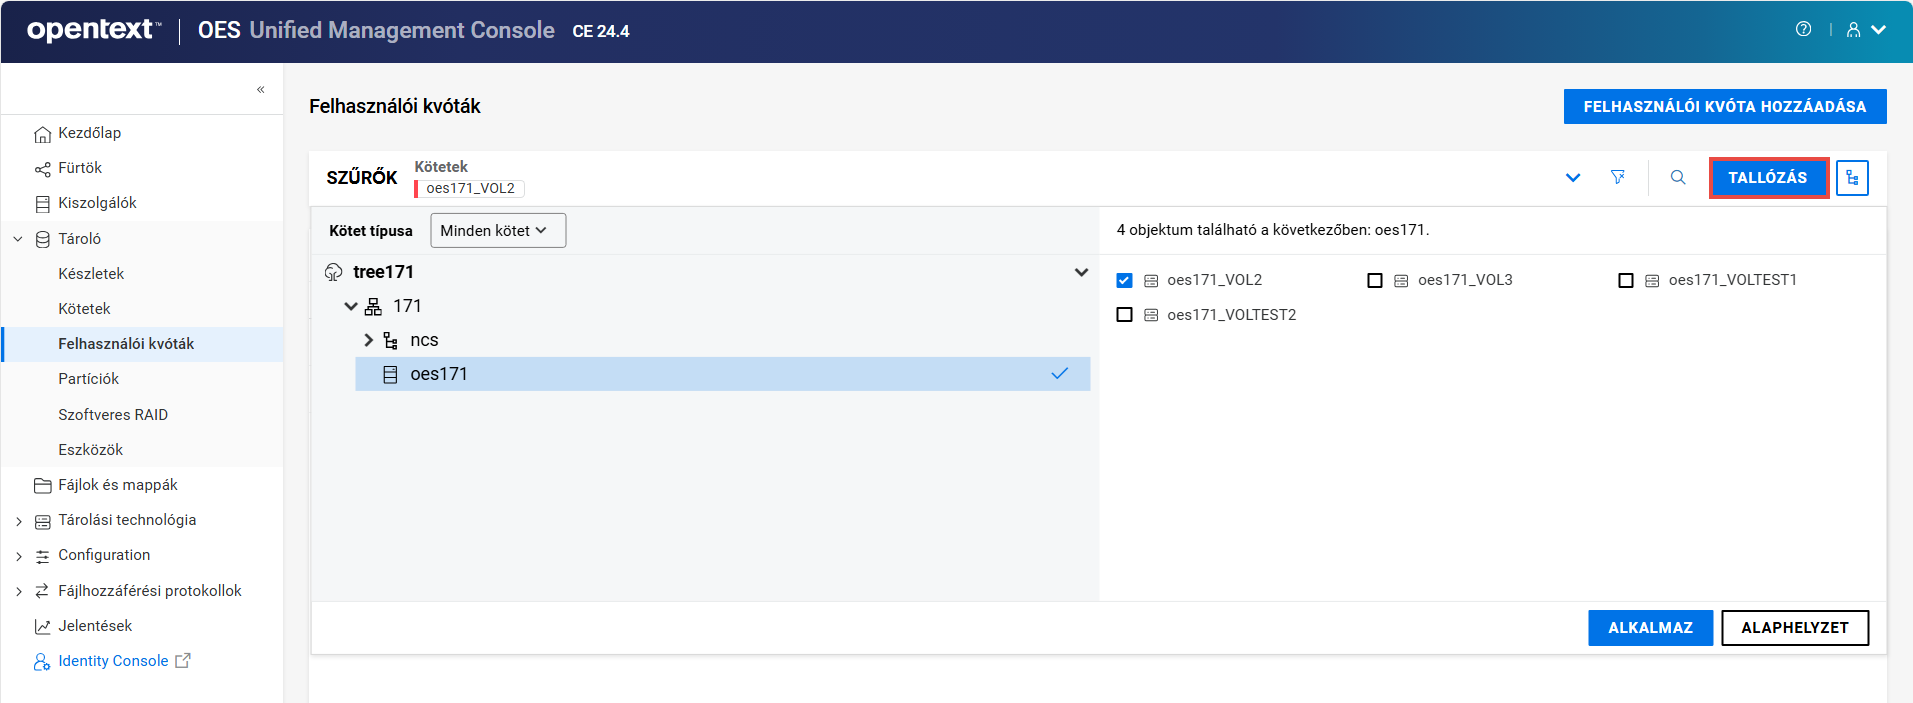Click the search magnifier icon
The image size is (1913, 703).
[x=1678, y=177]
